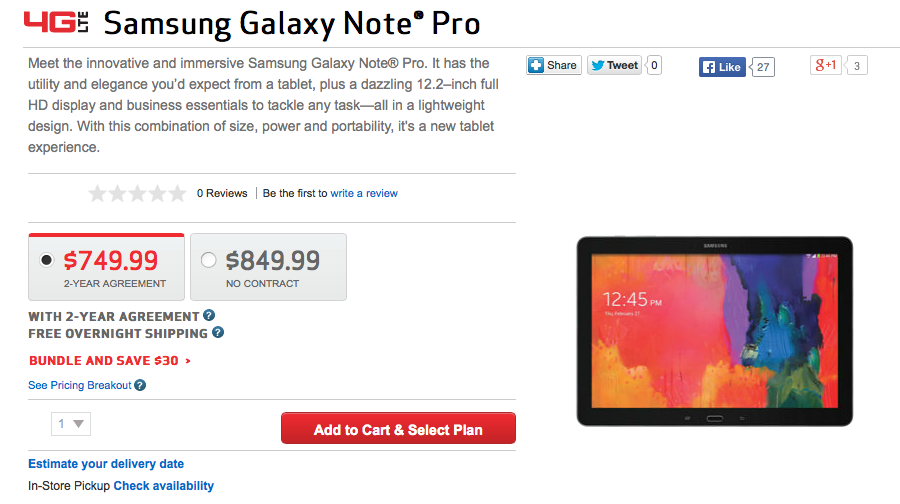
Task: Click the Galaxy Note Pro tablet image
Action: tap(714, 331)
